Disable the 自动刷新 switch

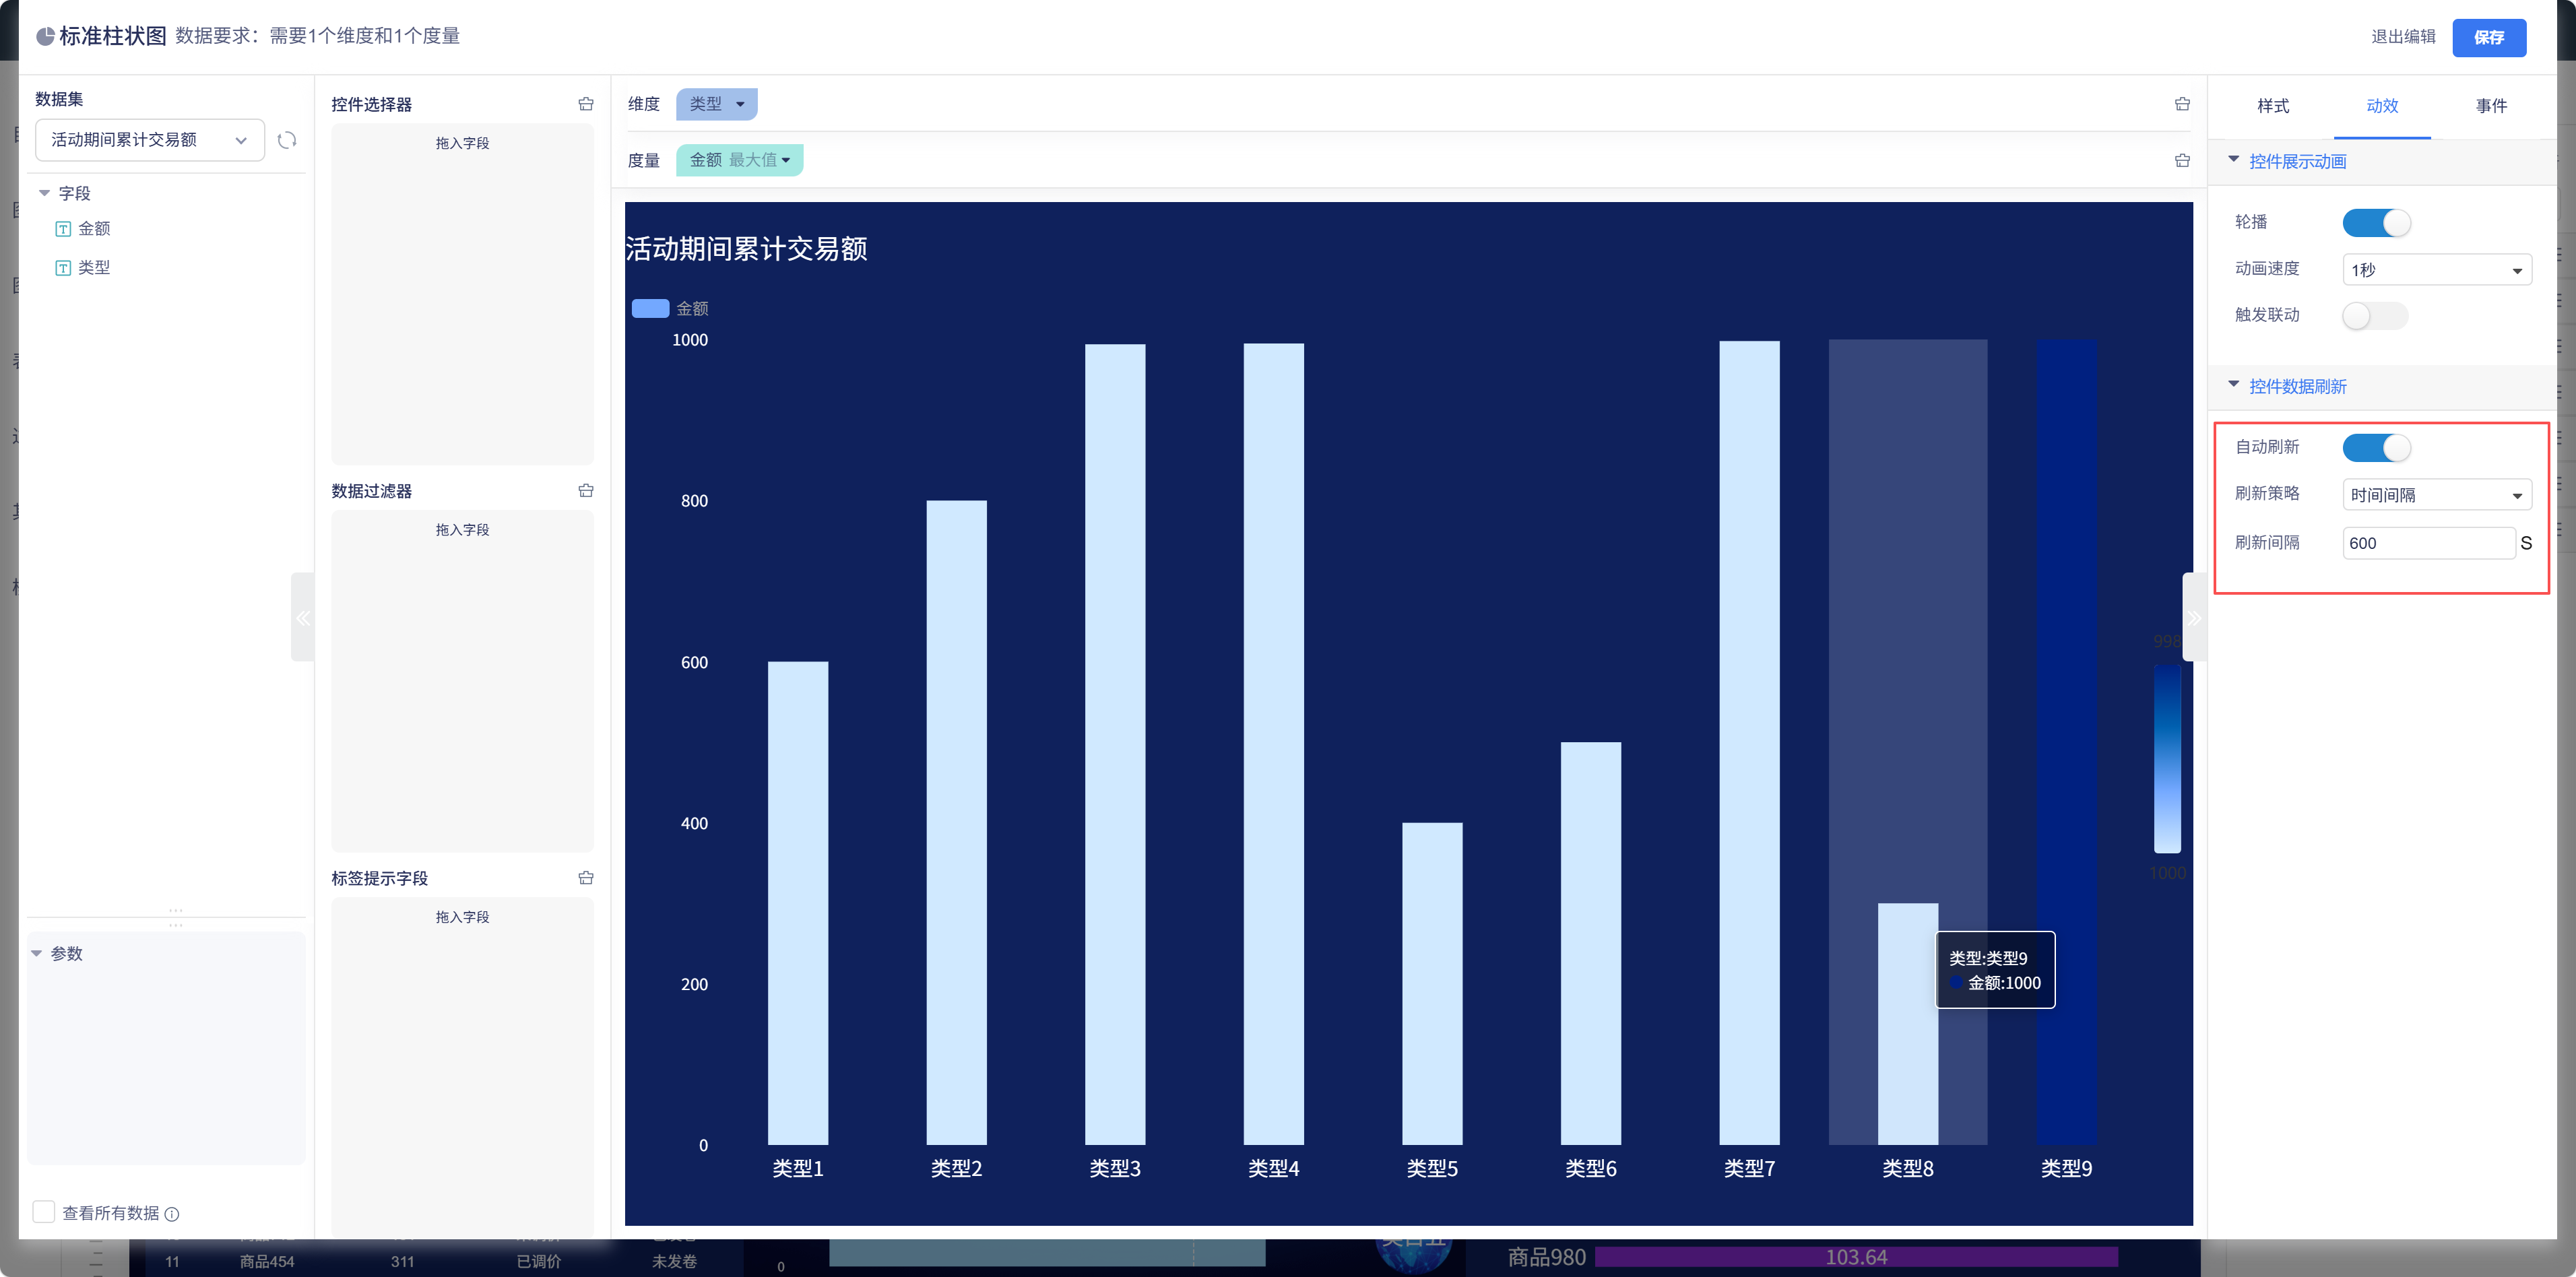2376,447
